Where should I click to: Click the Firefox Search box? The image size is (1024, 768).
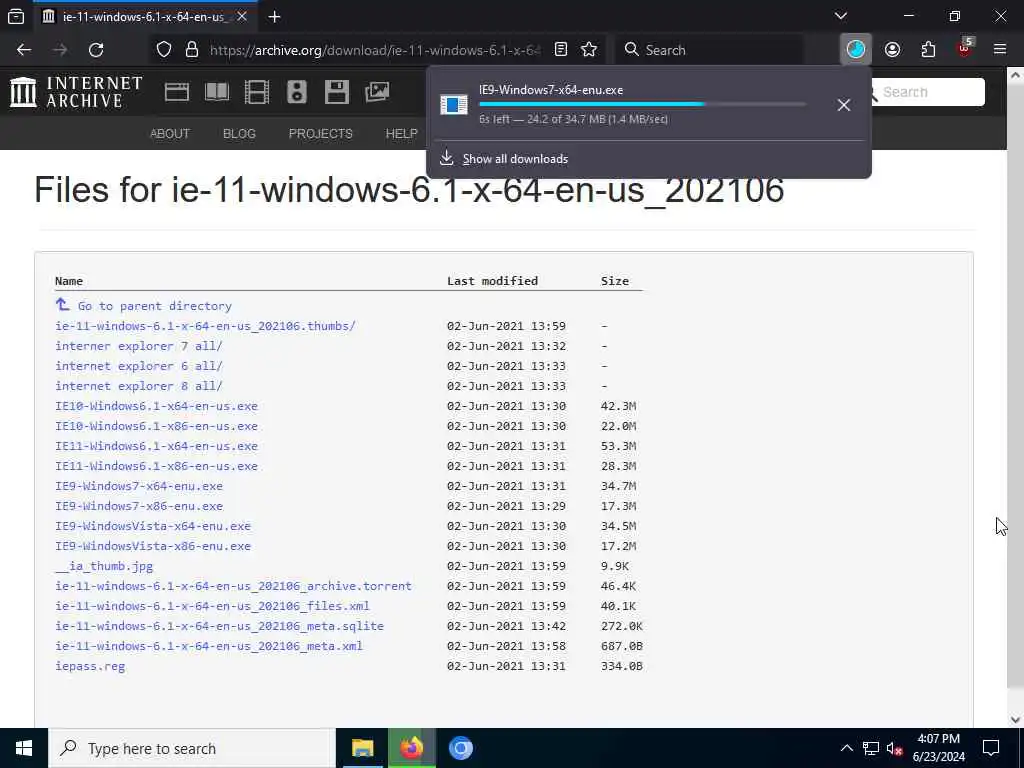(710, 50)
